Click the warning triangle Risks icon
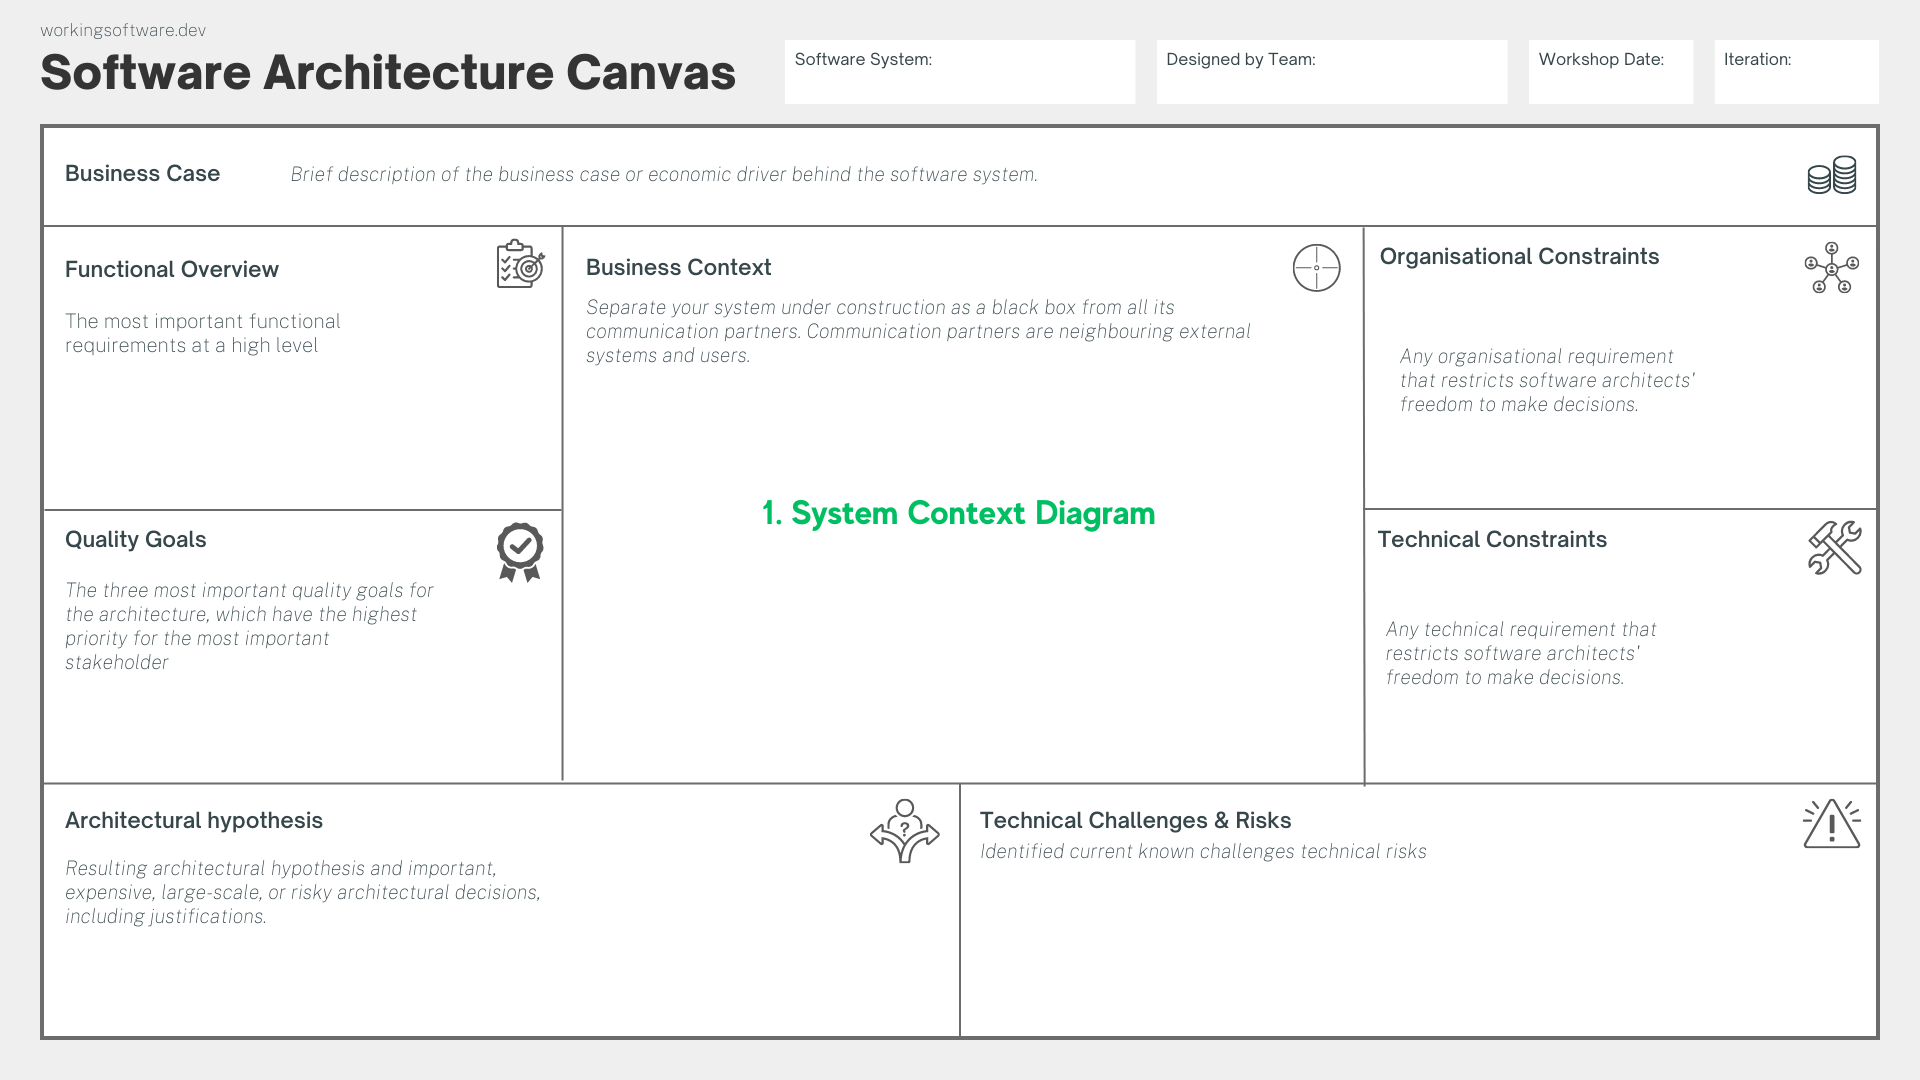The image size is (1920, 1080). [x=1831, y=825]
